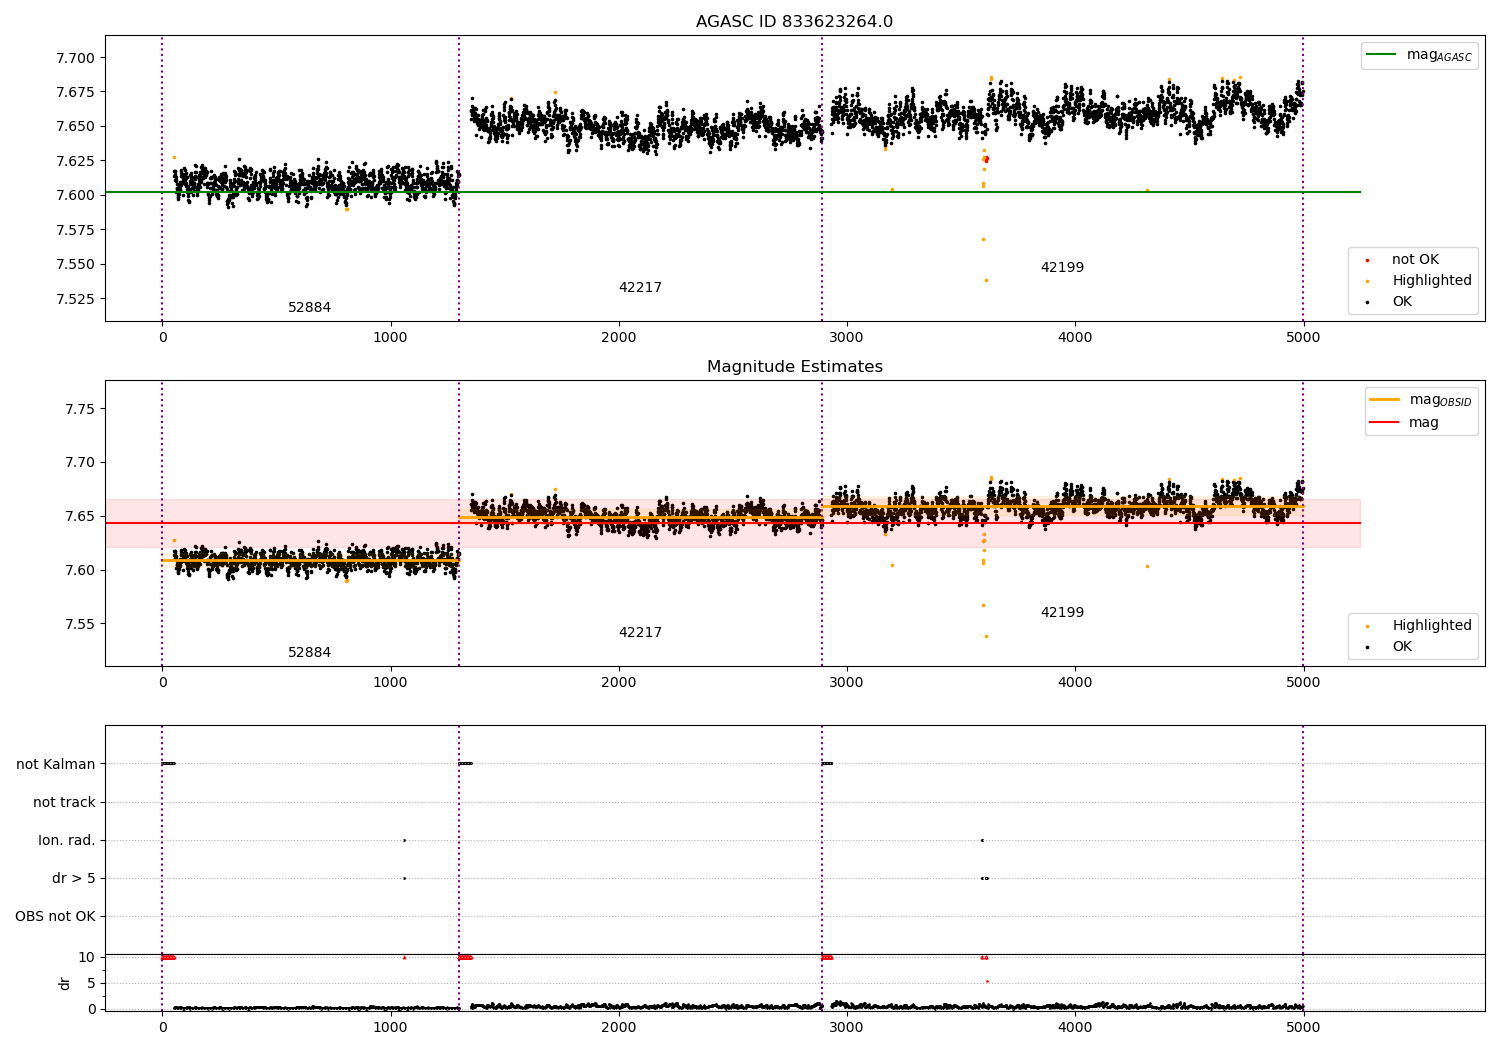Click the 'Ion. rad.' axis label
Screen dimensions: 1500x1050
[x=67, y=841]
